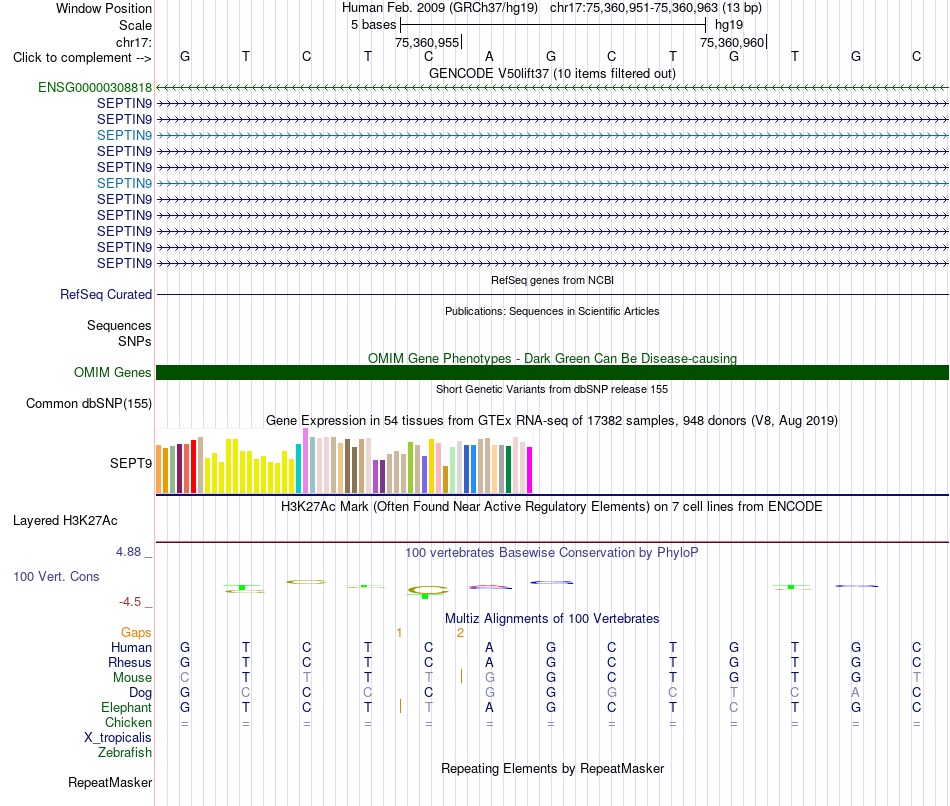Select the 'Zebrafish' species label
Screen dimensions: 950x806
click(125, 753)
